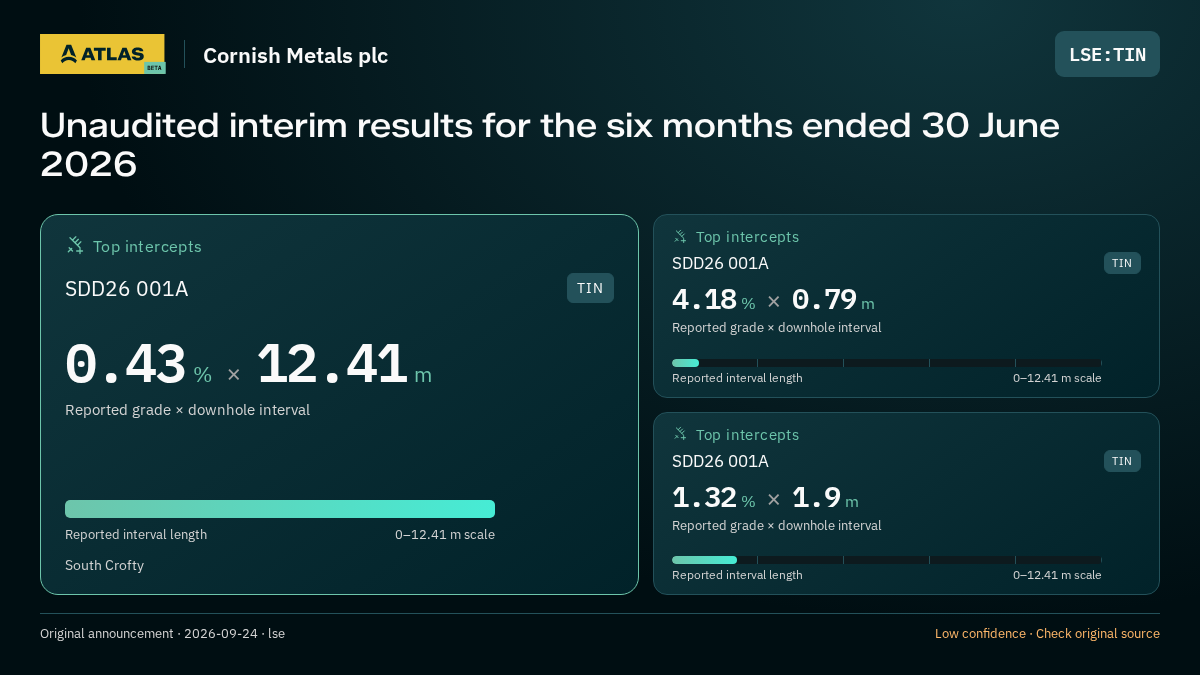Click the 4.18 grade value
Image resolution: width=1200 pixels, height=675 pixels.
pos(704,299)
